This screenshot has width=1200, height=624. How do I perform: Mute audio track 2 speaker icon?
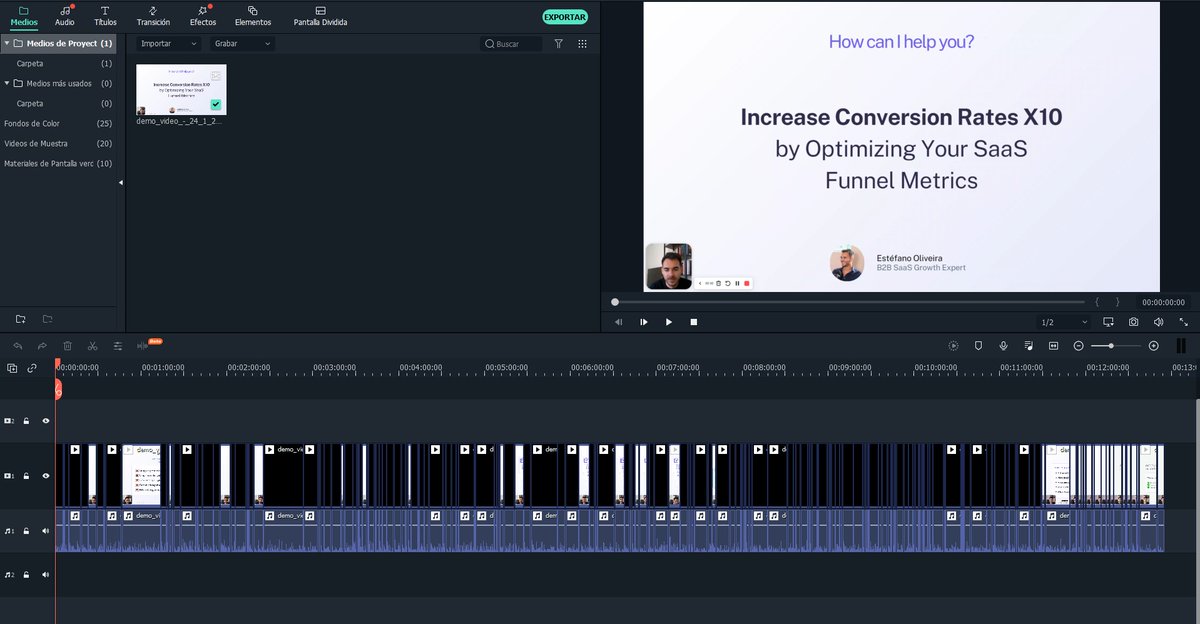(x=45, y=575)
